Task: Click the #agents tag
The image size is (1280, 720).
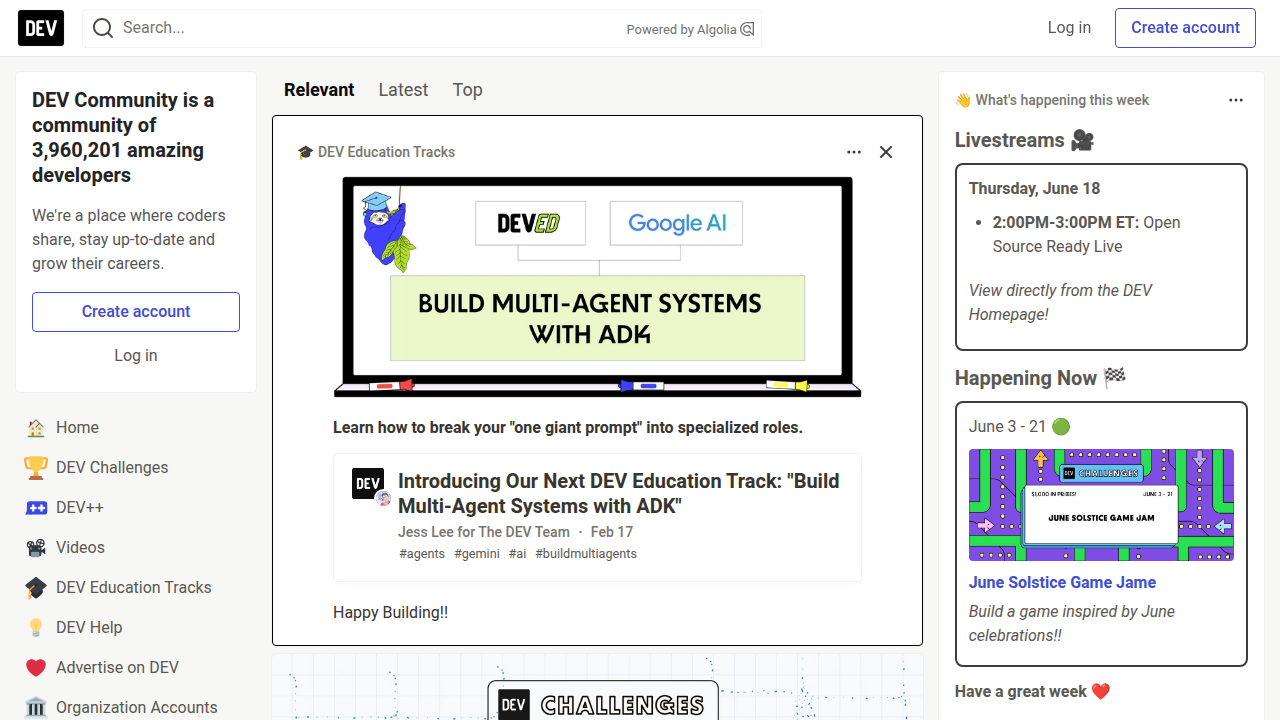Action: [422, 554]
